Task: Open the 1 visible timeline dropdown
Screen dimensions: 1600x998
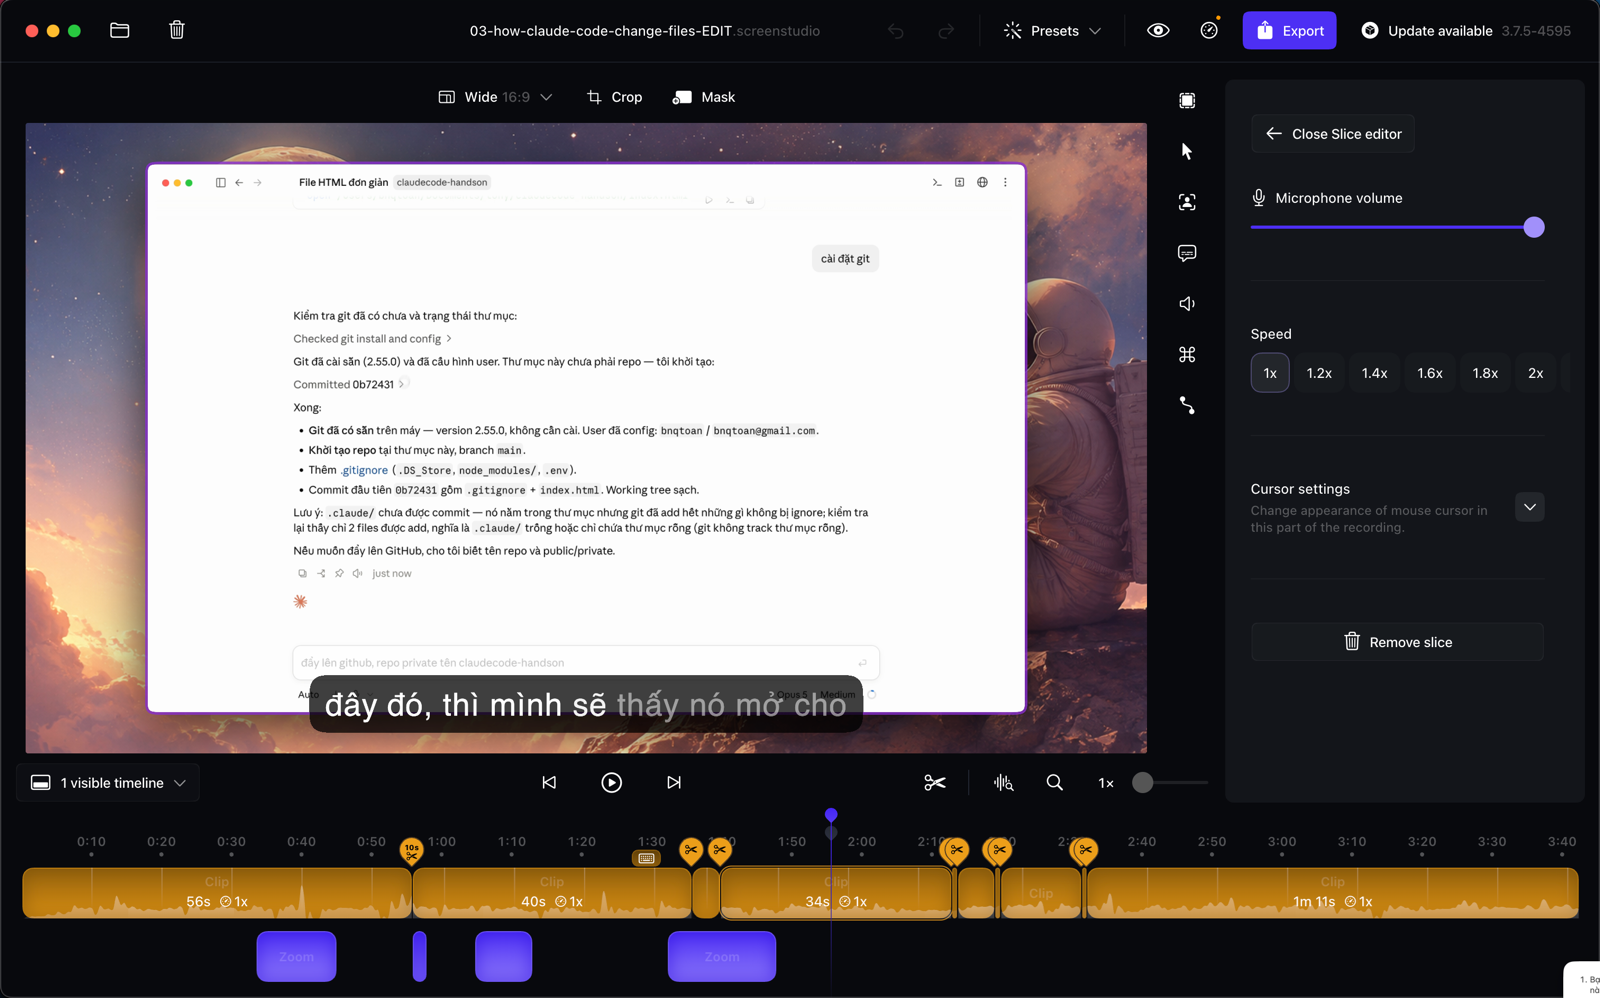Action: click(x=108, y=783)
